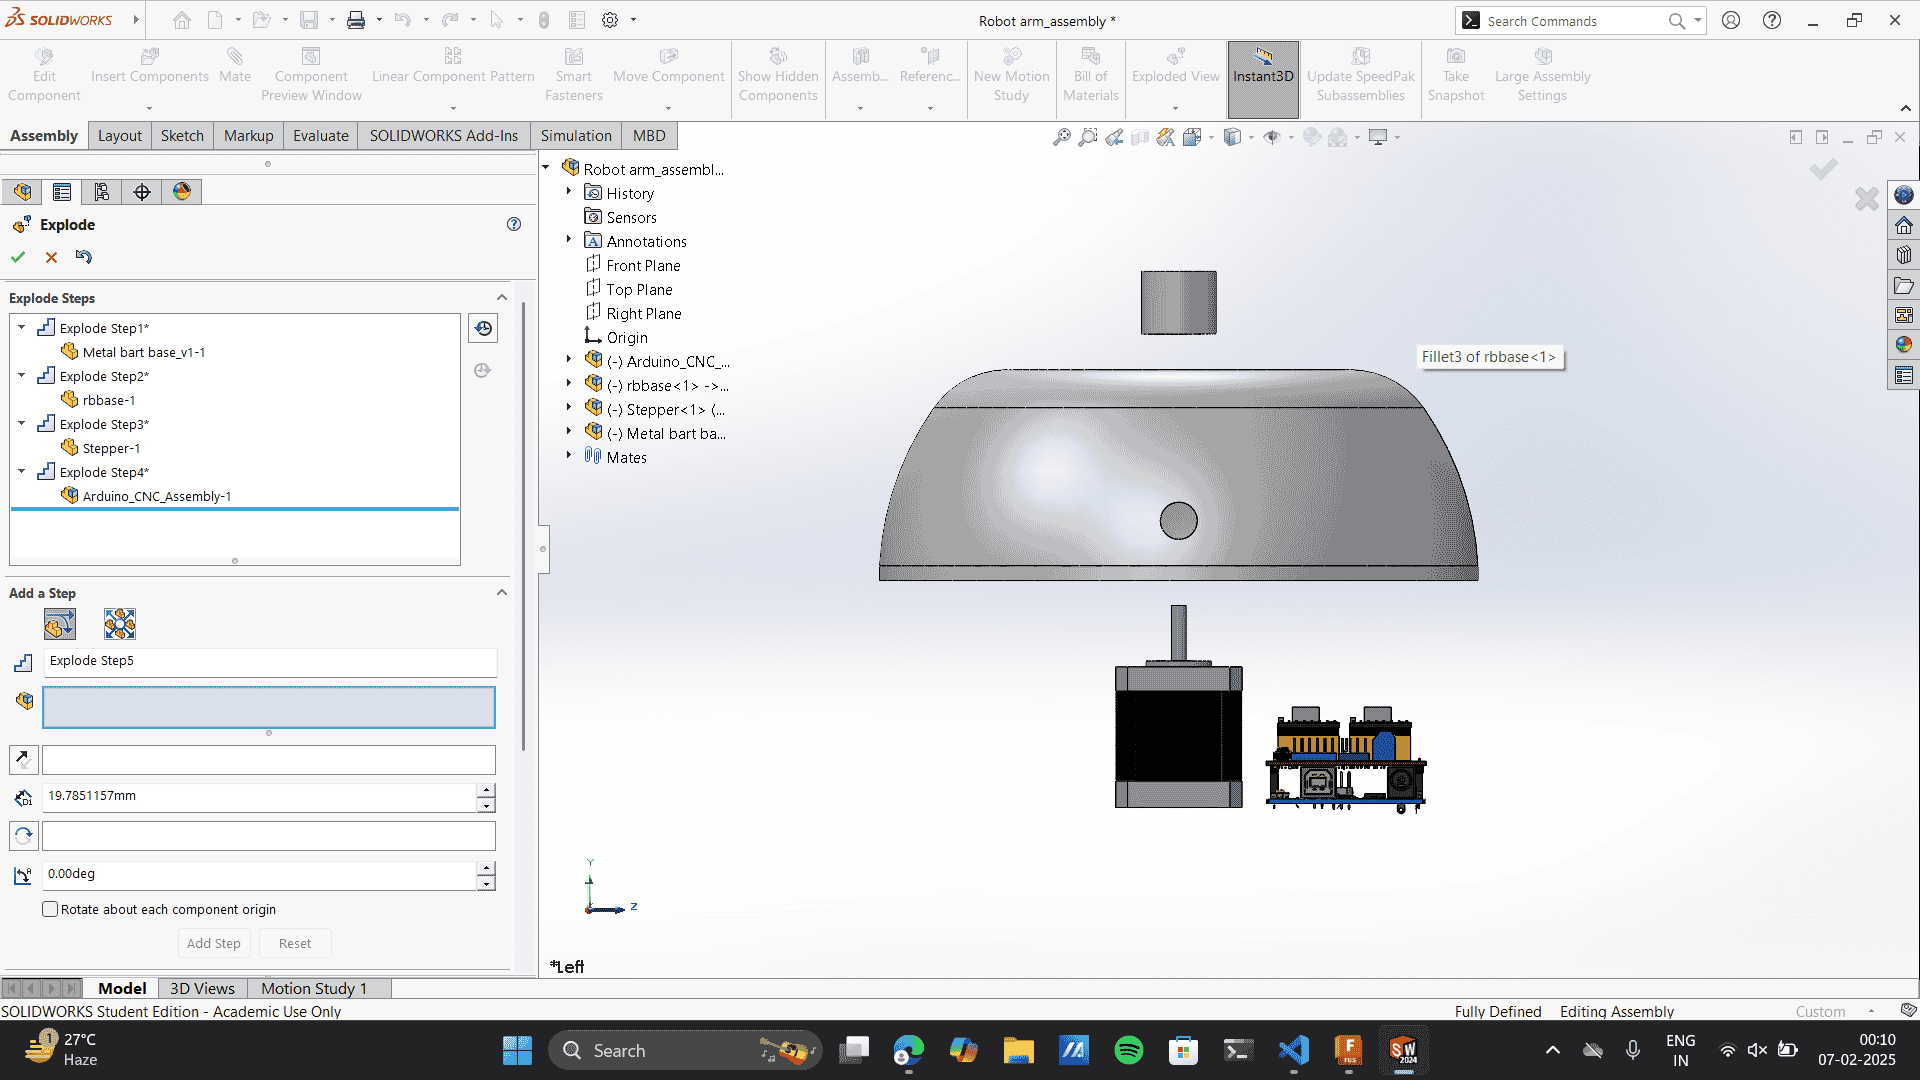The height and width of the screenshot is (1080, 1920).
Task: Collapse the Add a Step section chevron
Action: pyautogui.click(x=502, y=593)
